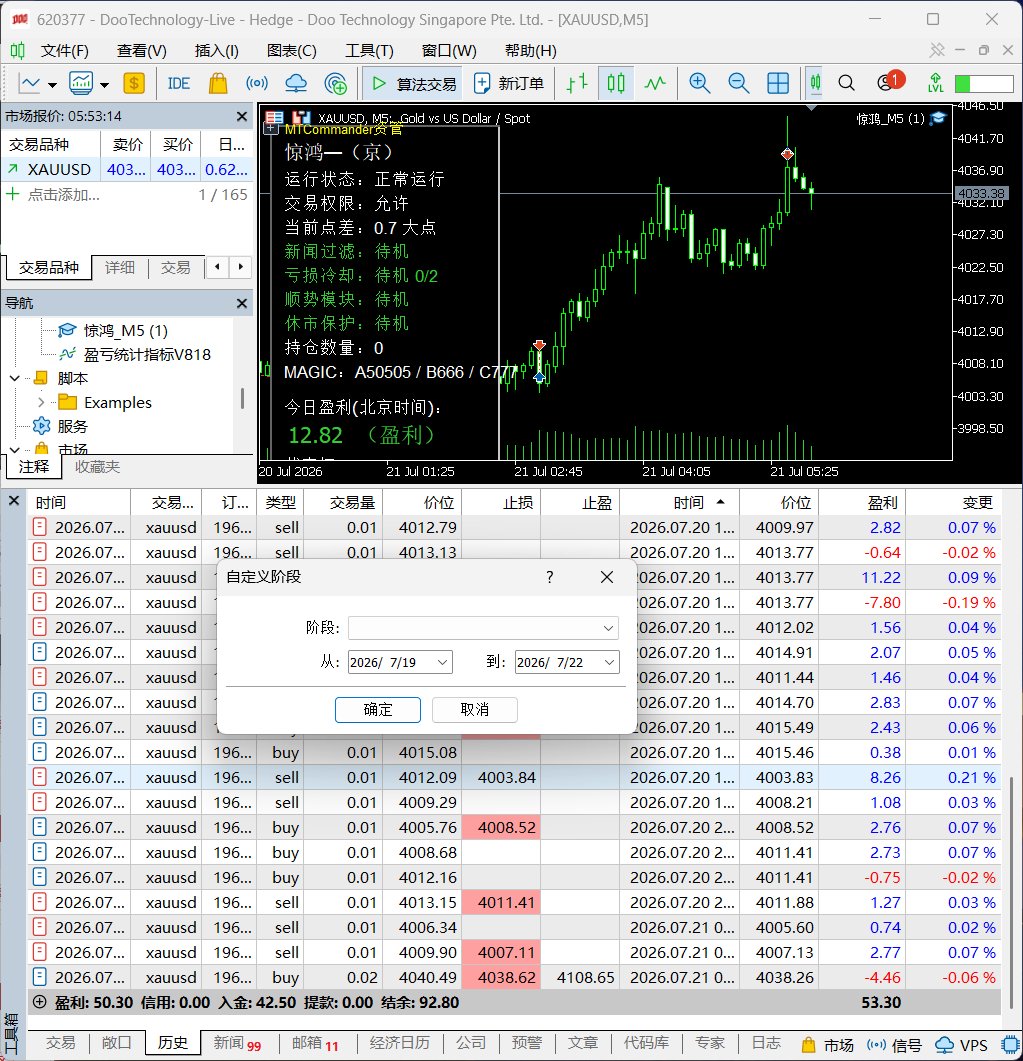Sort history by the 盈利 column header
1023x1061 pixels.
pos(863,503)
